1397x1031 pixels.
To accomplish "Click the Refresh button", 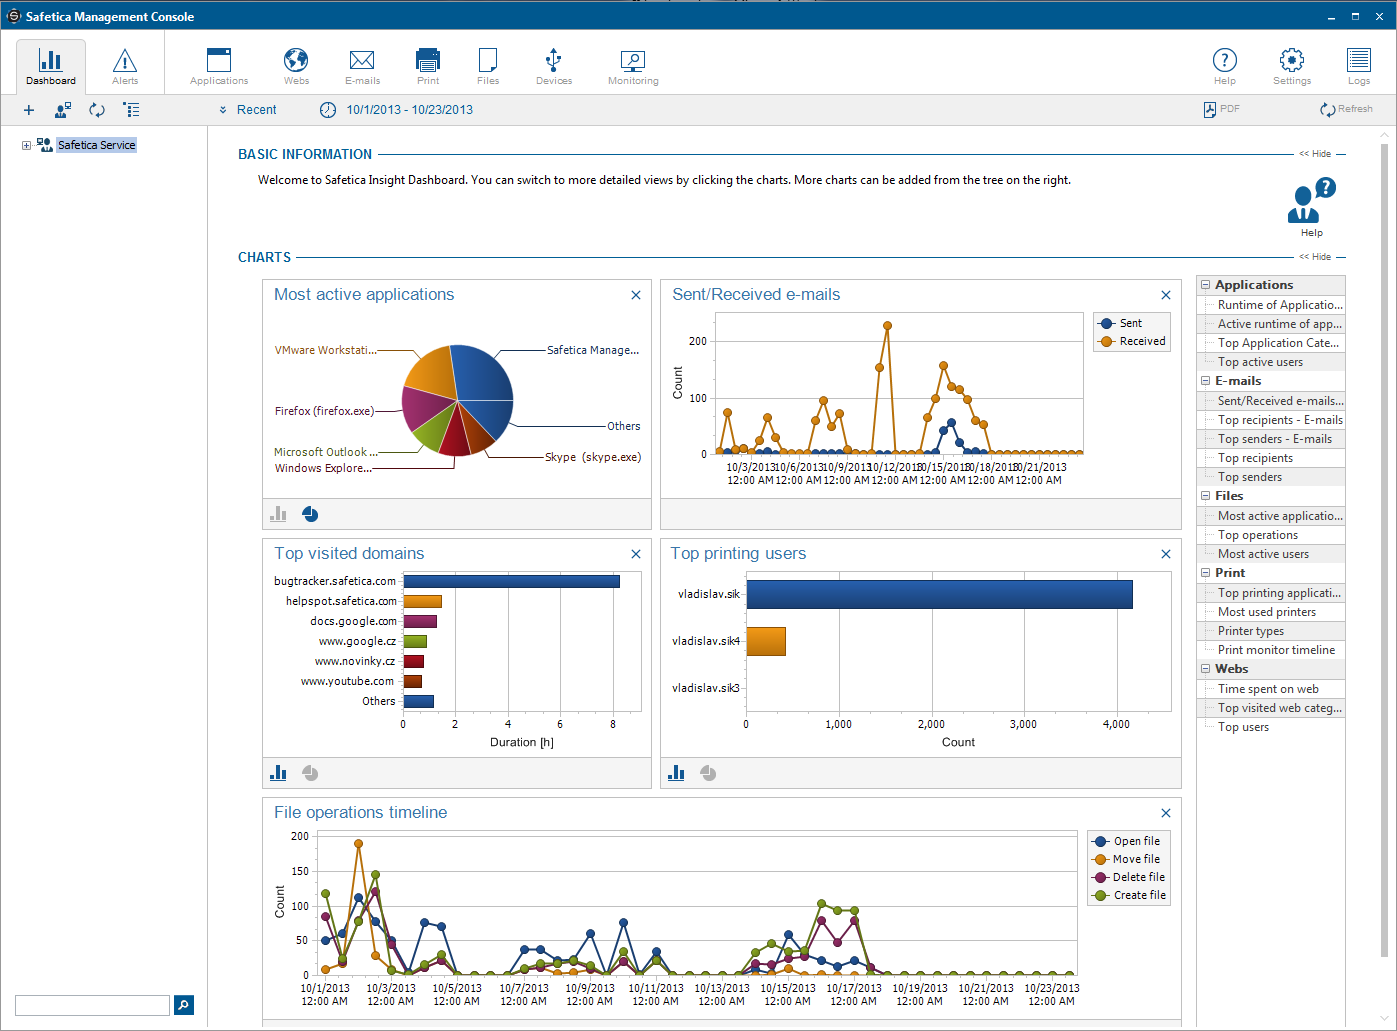I will coord(1346,109).
